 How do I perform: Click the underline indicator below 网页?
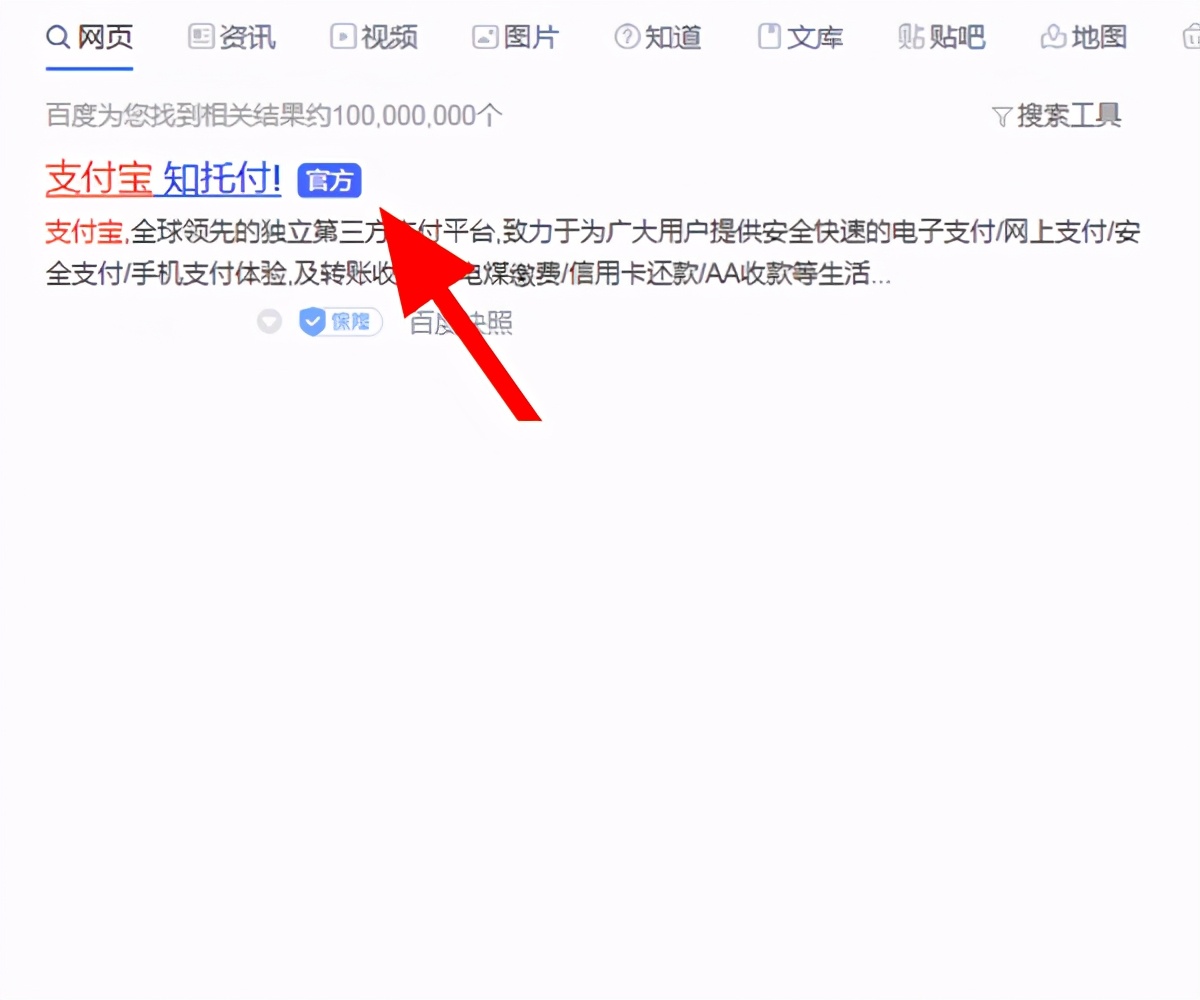(x=88, y=67)
